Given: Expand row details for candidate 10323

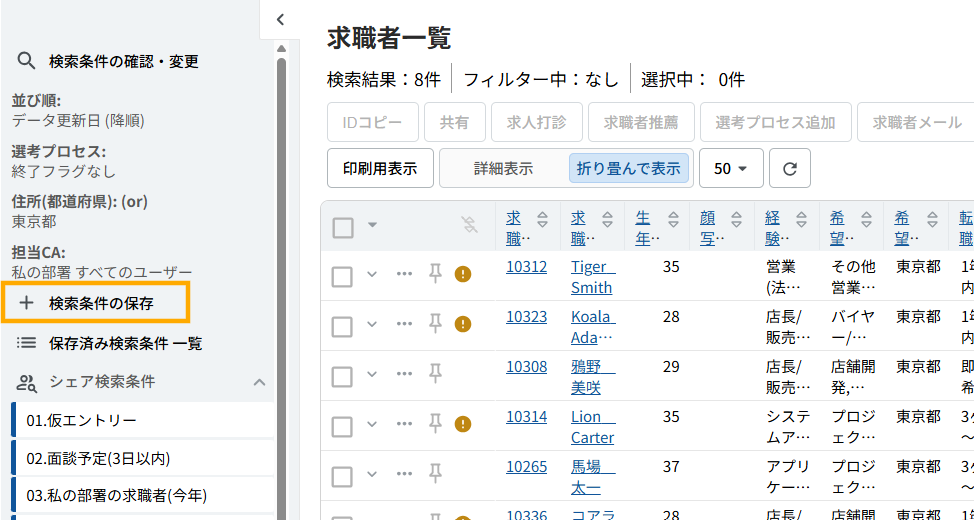Looking at the screenshot, I should tap(373, 324).
